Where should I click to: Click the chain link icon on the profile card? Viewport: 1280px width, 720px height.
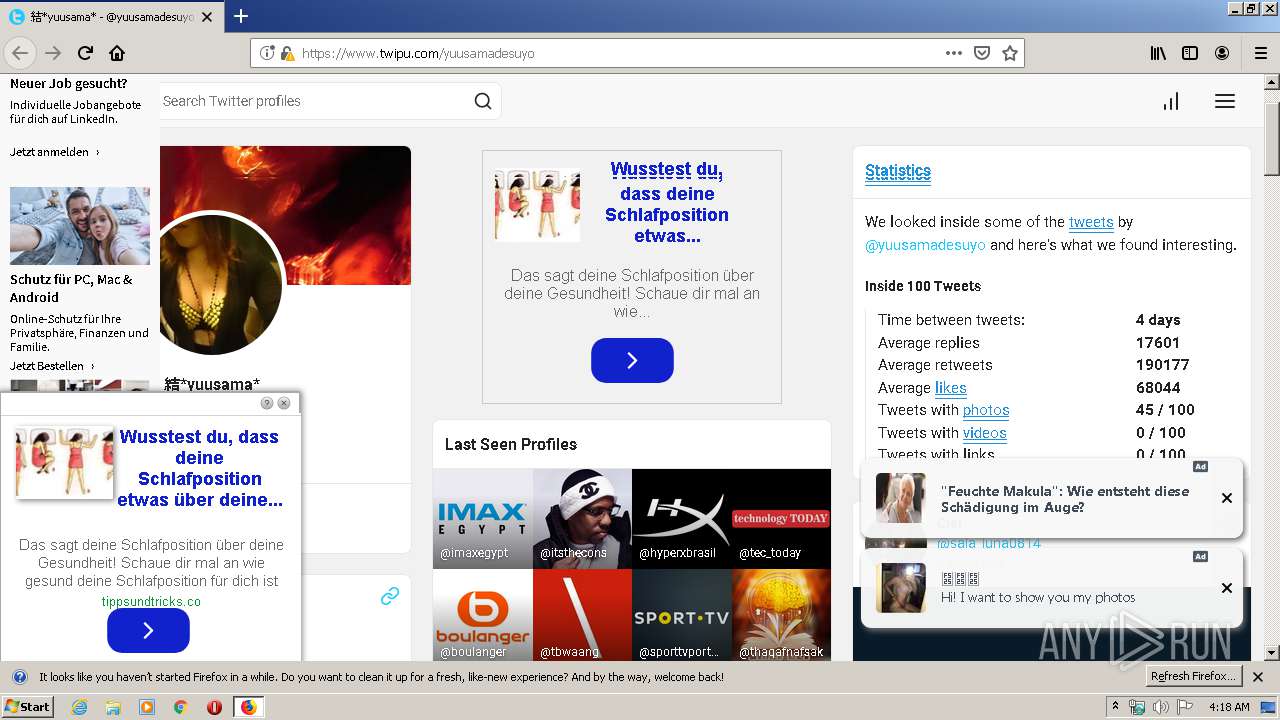click(x=390, y=596)
